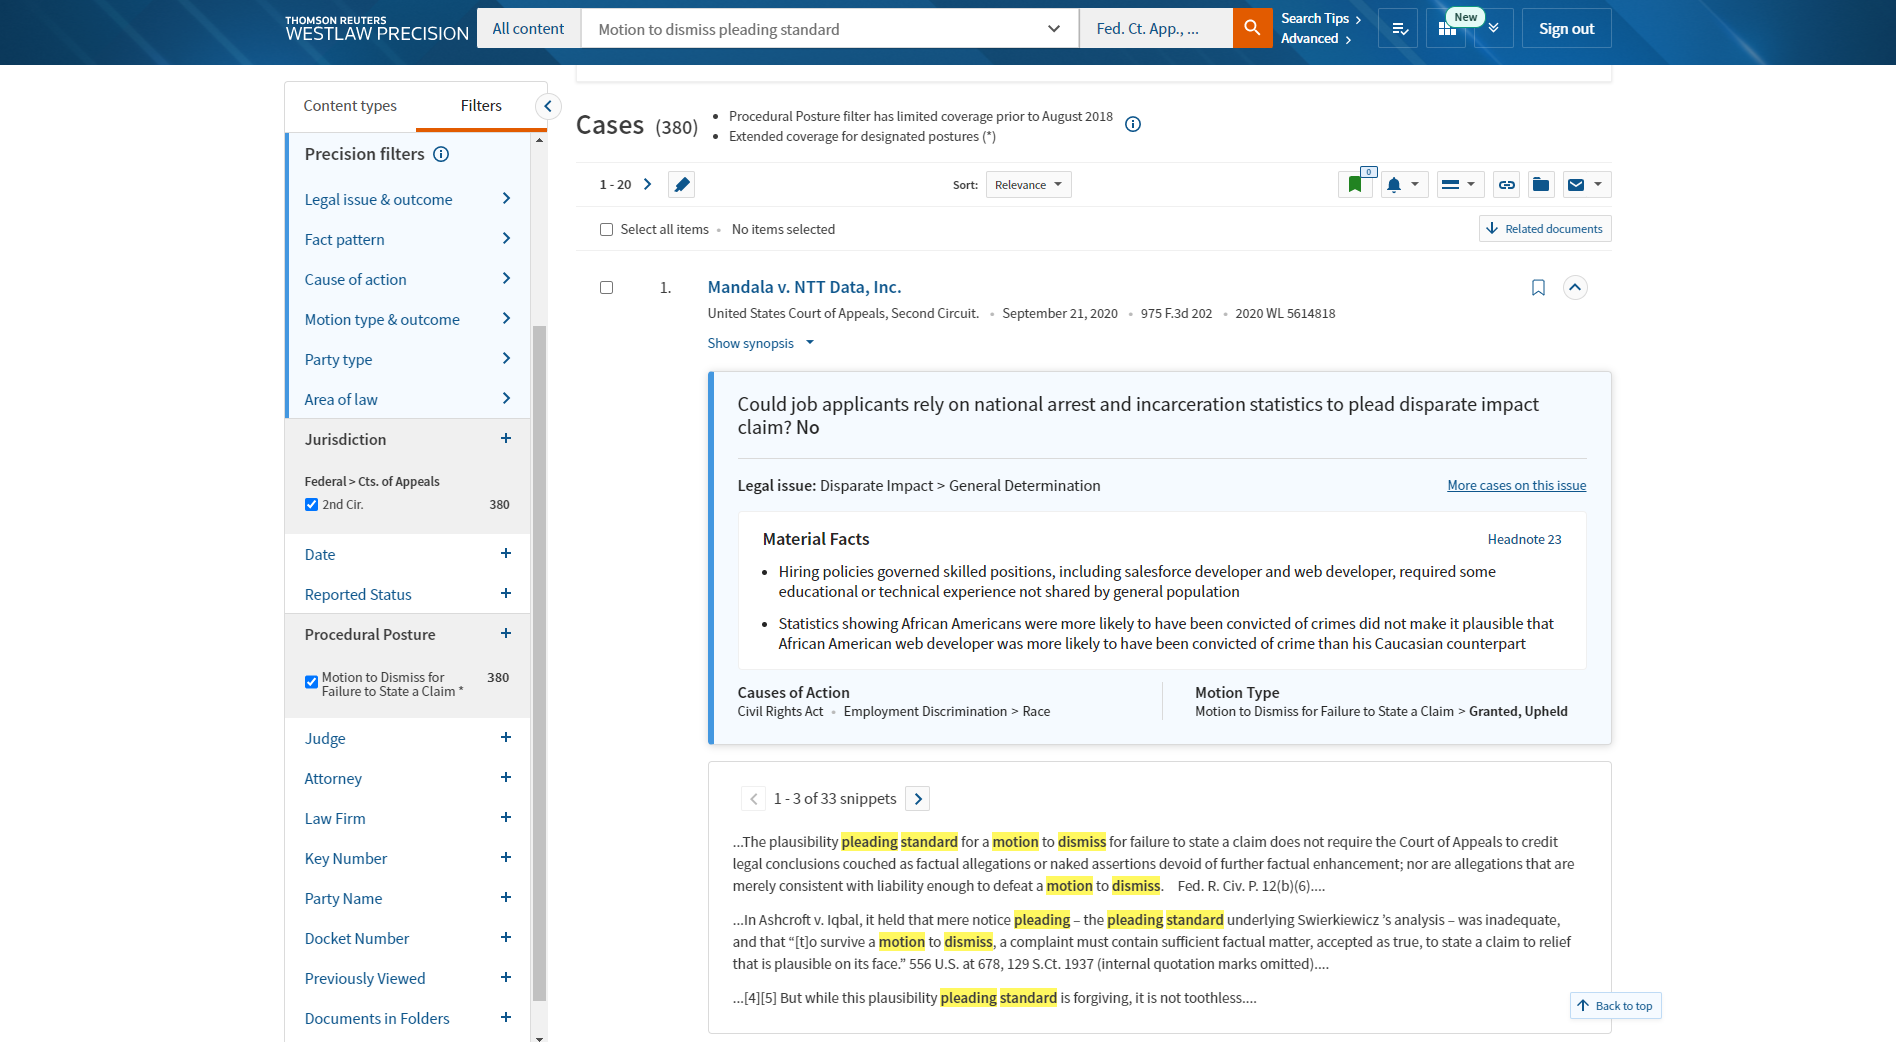Switch to the Content types tab
Screen dimensions: 1896x1042
pos(350,106)
